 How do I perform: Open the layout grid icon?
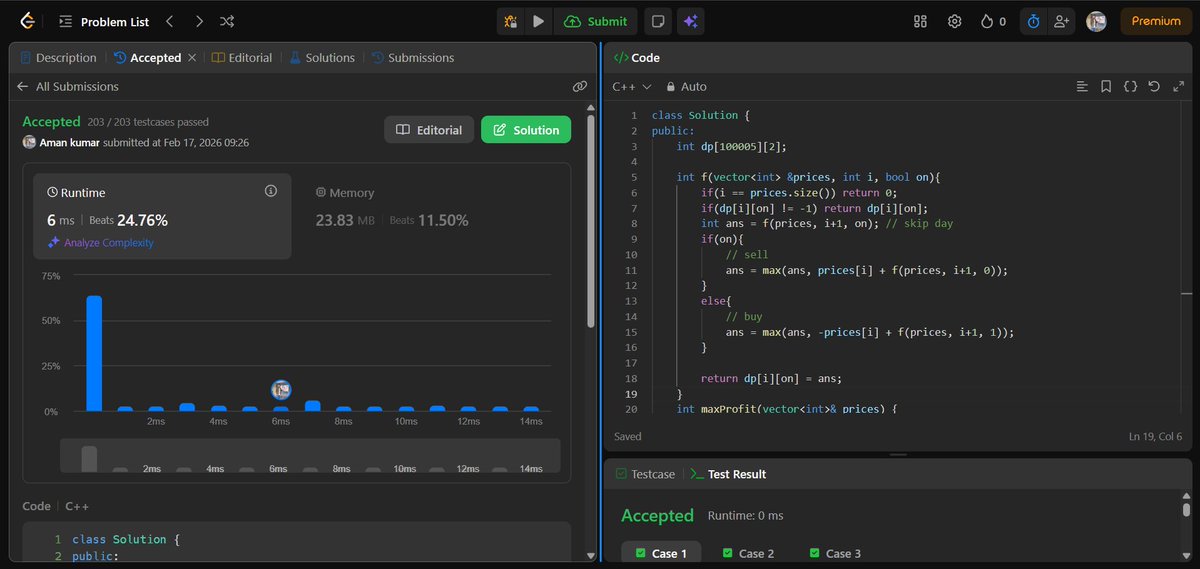point(921,21)
